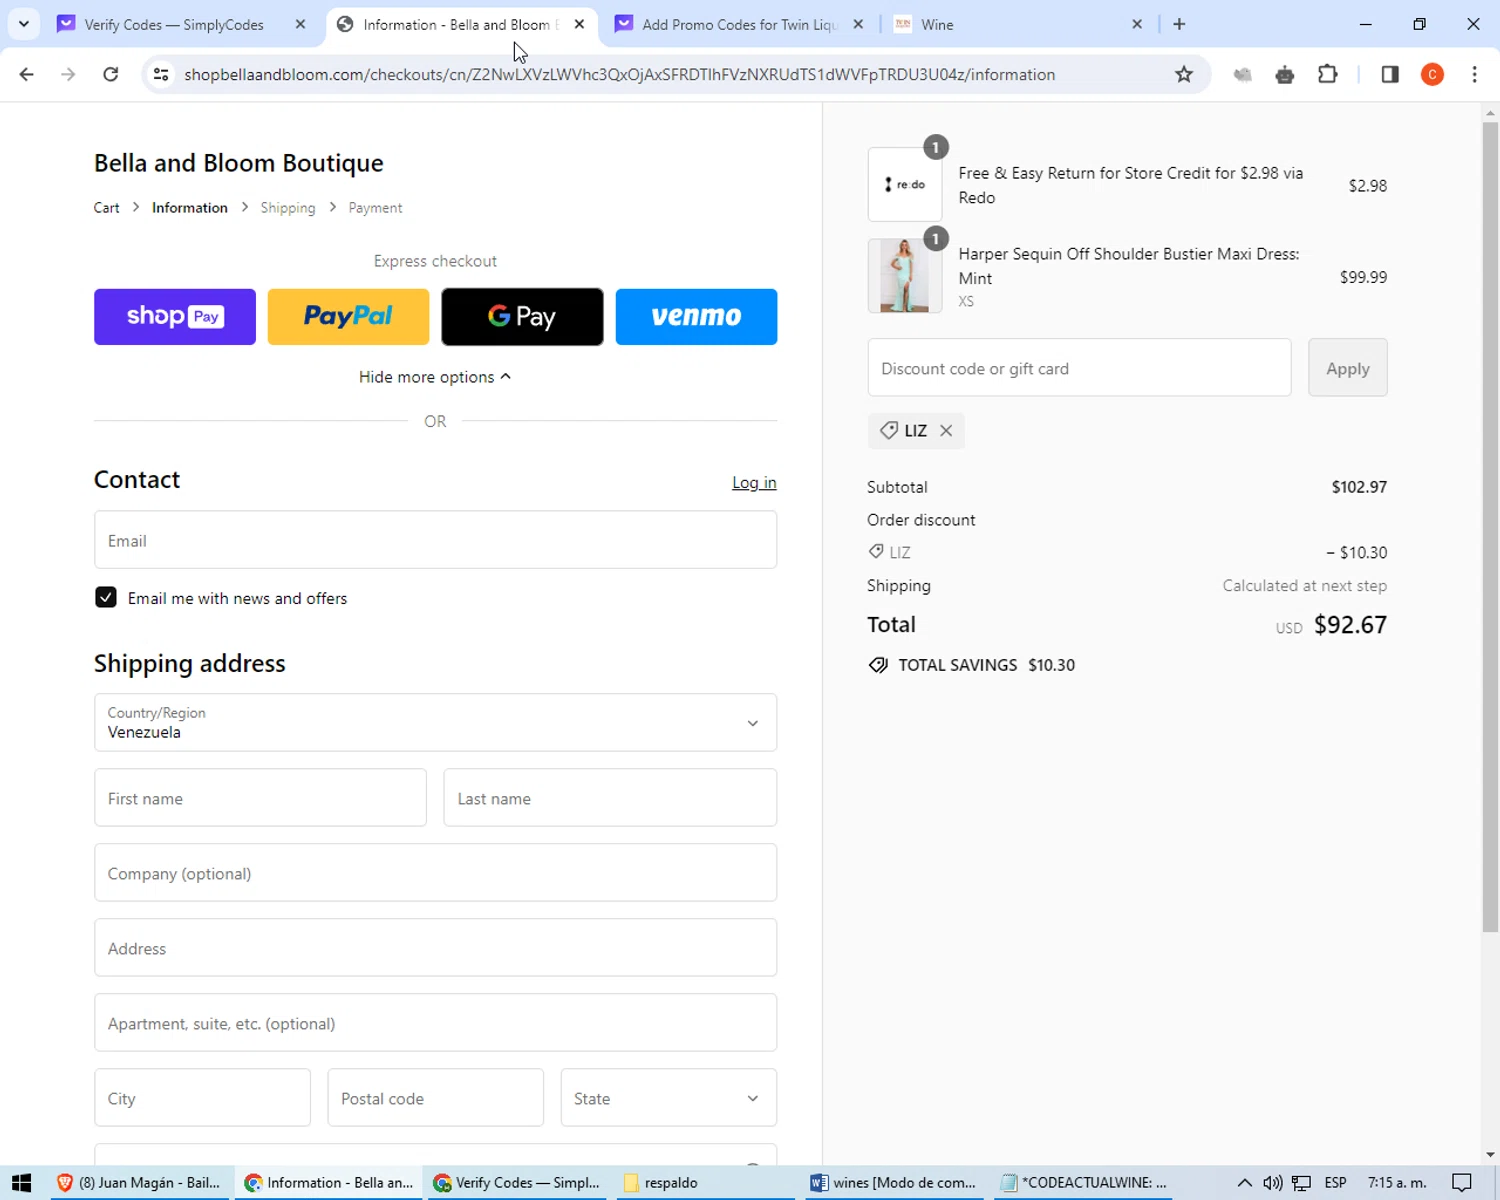Open Brave Juan Magán taskbar window

(140, 1182)
